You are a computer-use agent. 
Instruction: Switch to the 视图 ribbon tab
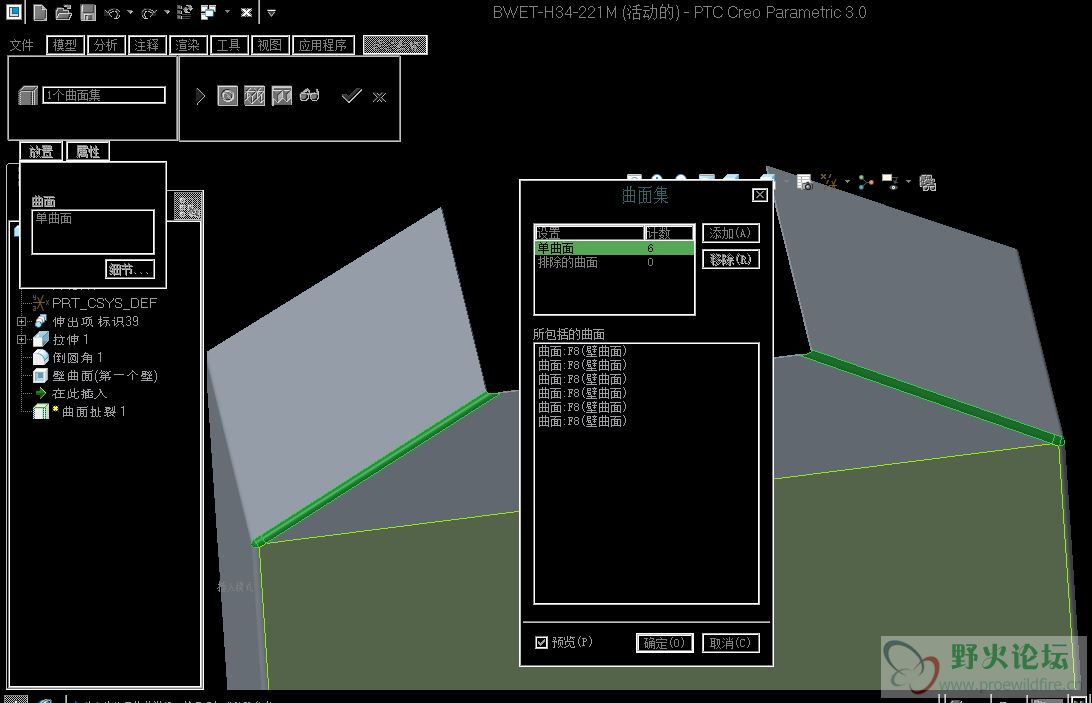tap(270, 45)
